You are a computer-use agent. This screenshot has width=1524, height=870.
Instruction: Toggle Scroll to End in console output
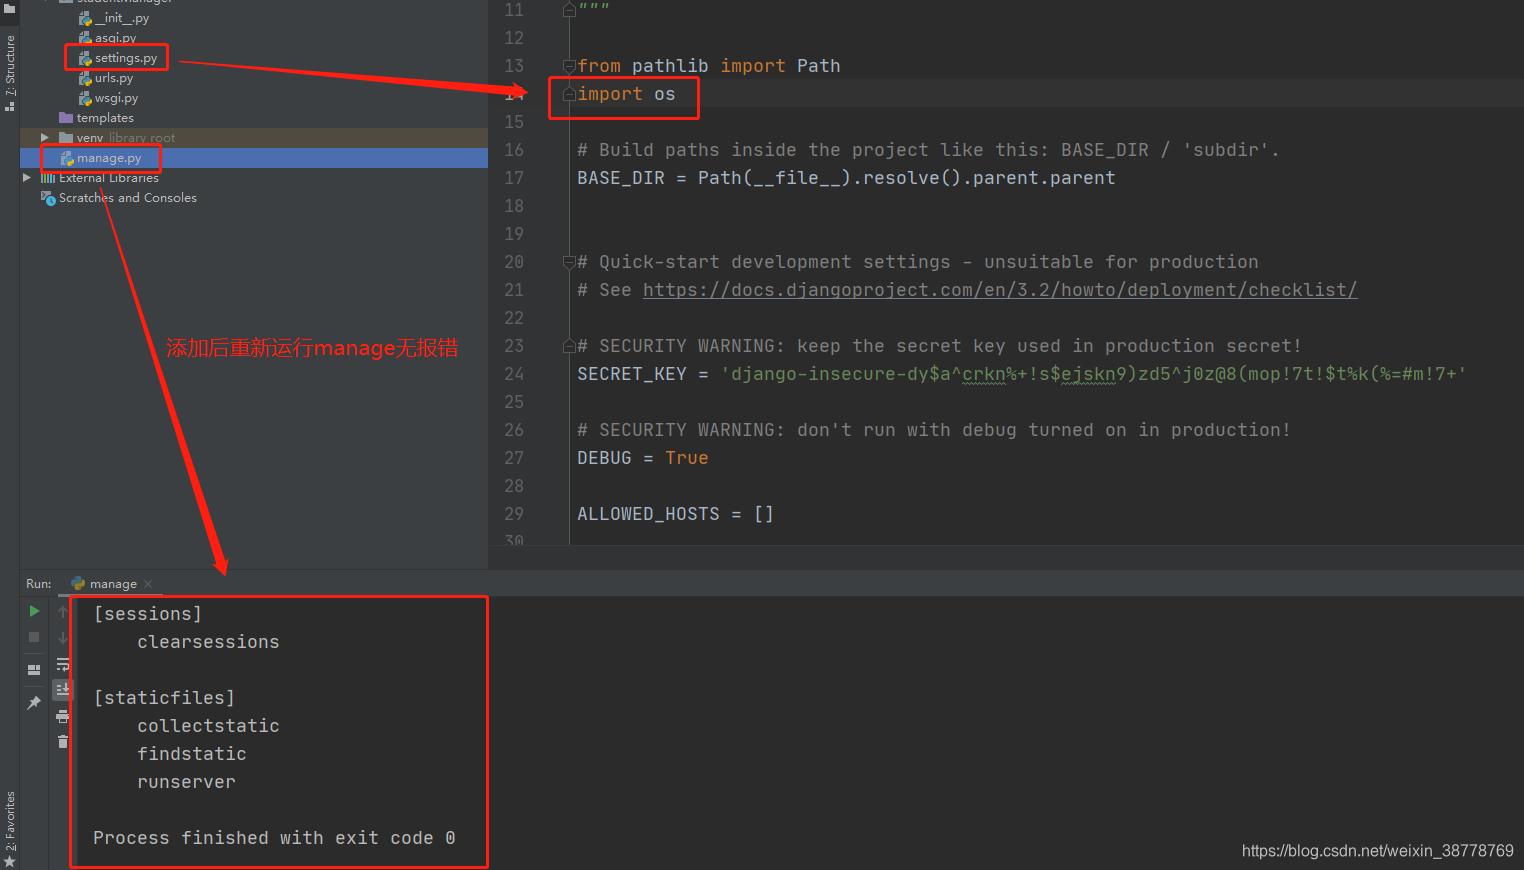[62, 689]
